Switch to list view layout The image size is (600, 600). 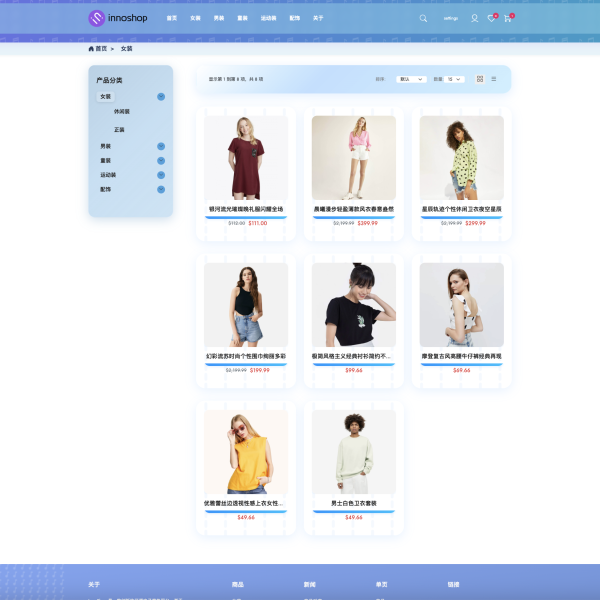click(x=494, y=79)
